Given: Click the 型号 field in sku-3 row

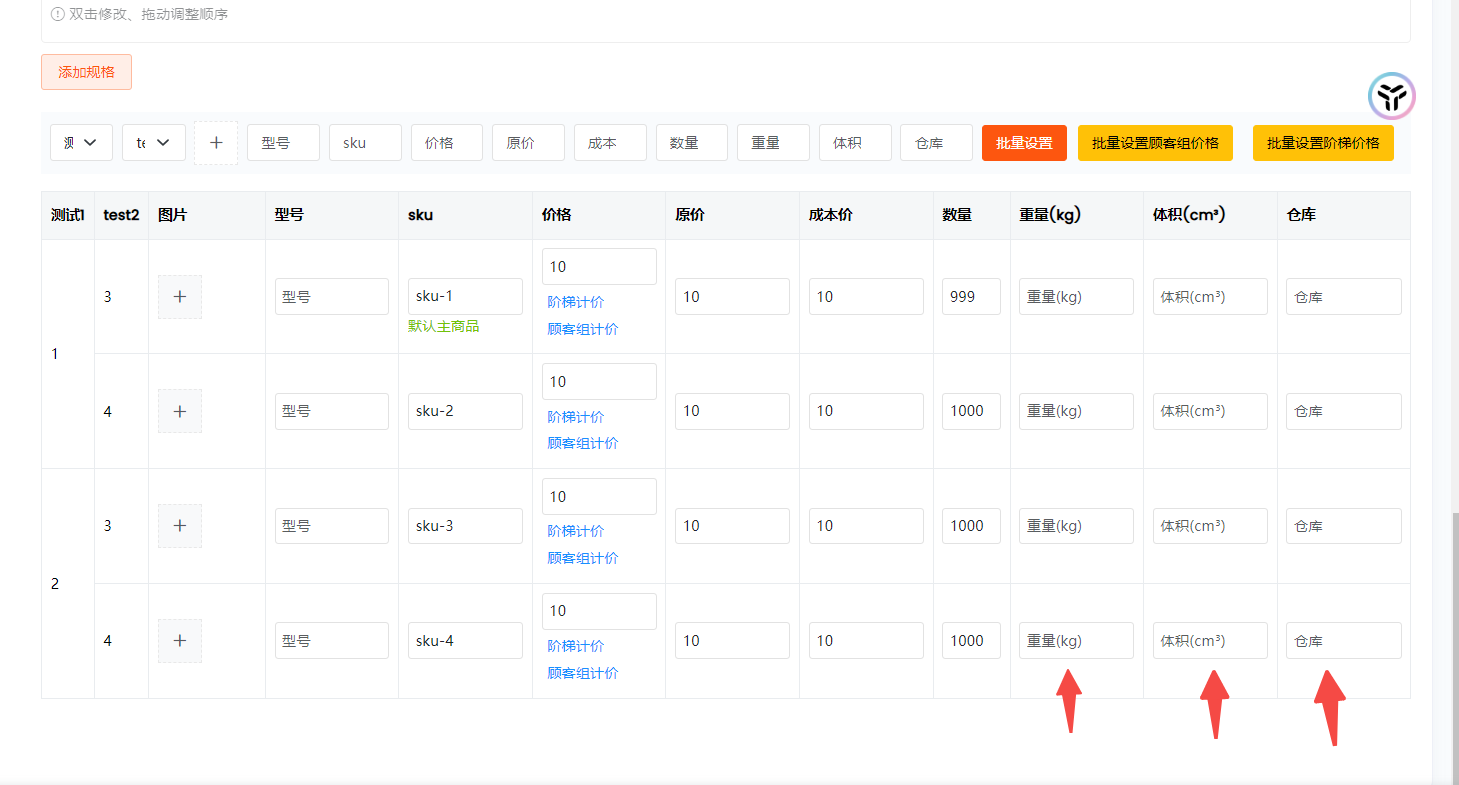Looking at the screenshot, I should click(332, 526).
